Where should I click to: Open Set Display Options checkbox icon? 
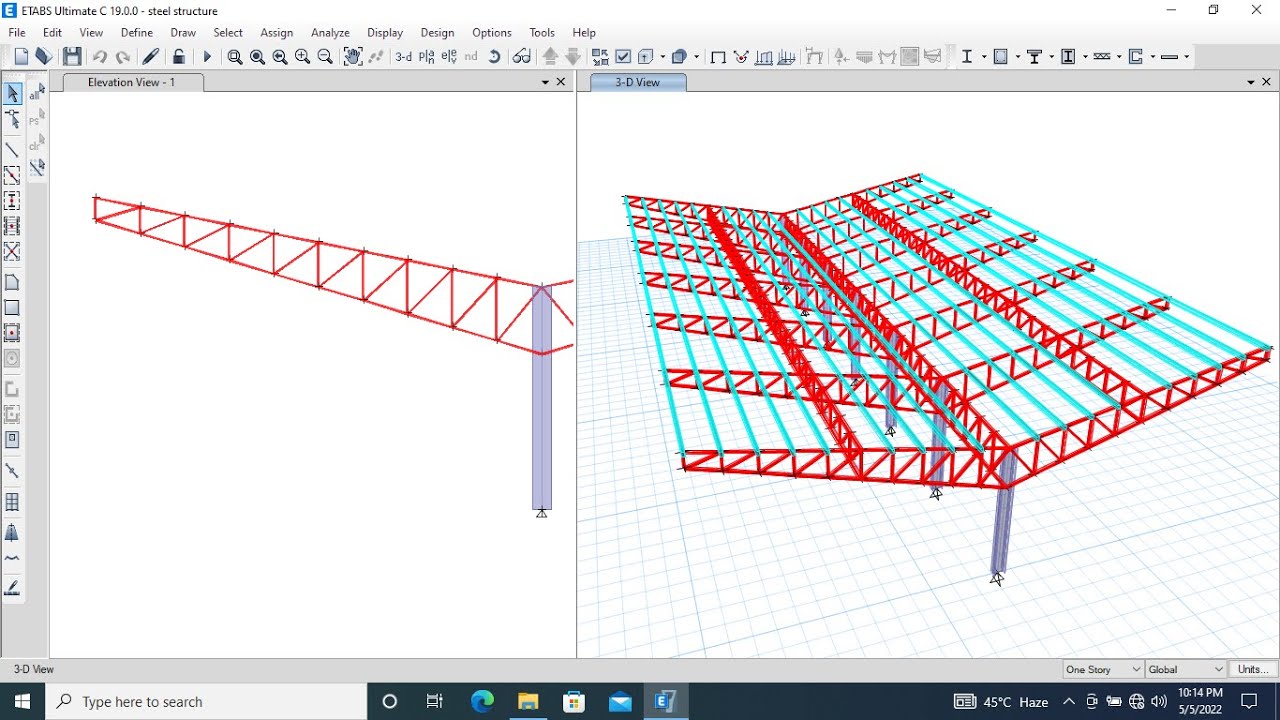click(623, 57)
